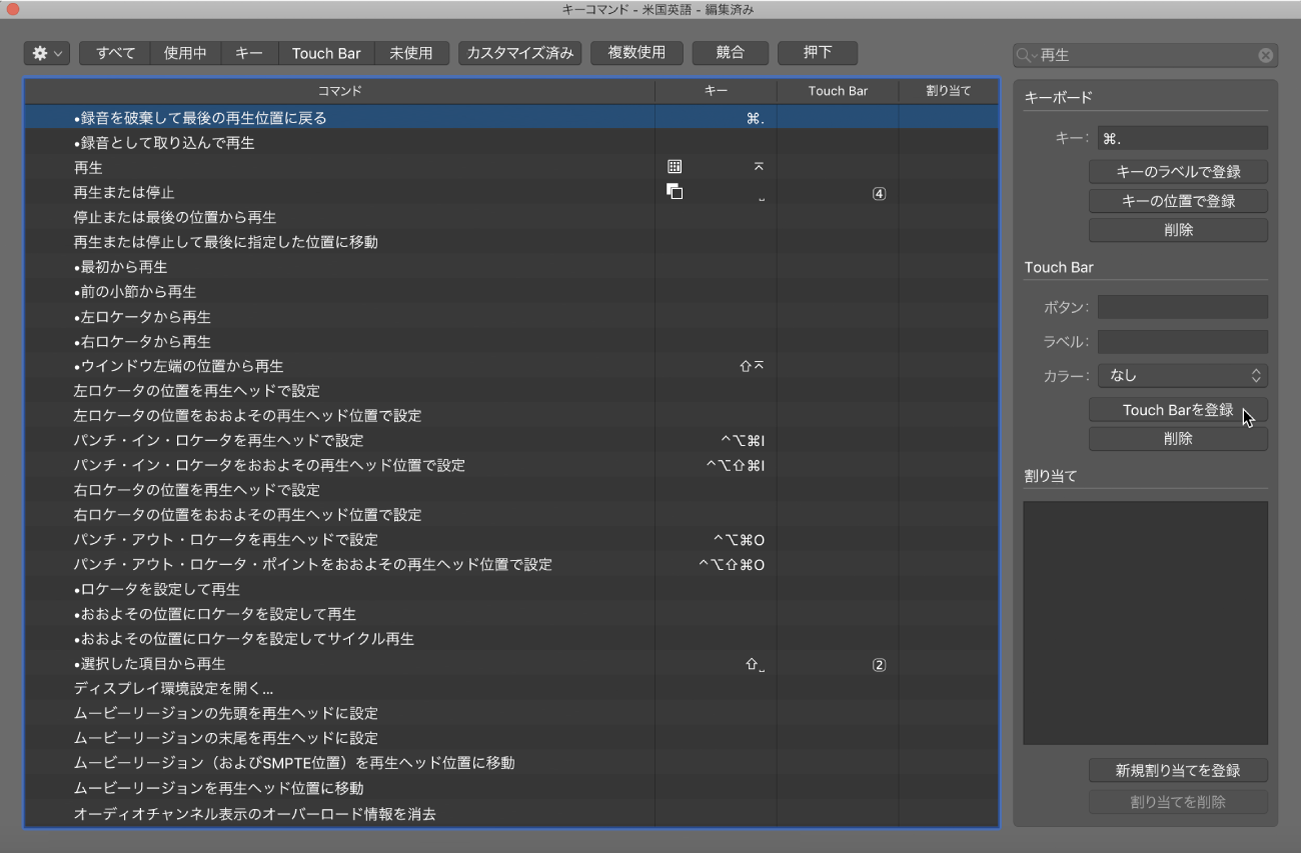The height and width of the screenshot is (854, 1301).
Task: Click Touch Barを登録 button
Action: [1178, 410]
